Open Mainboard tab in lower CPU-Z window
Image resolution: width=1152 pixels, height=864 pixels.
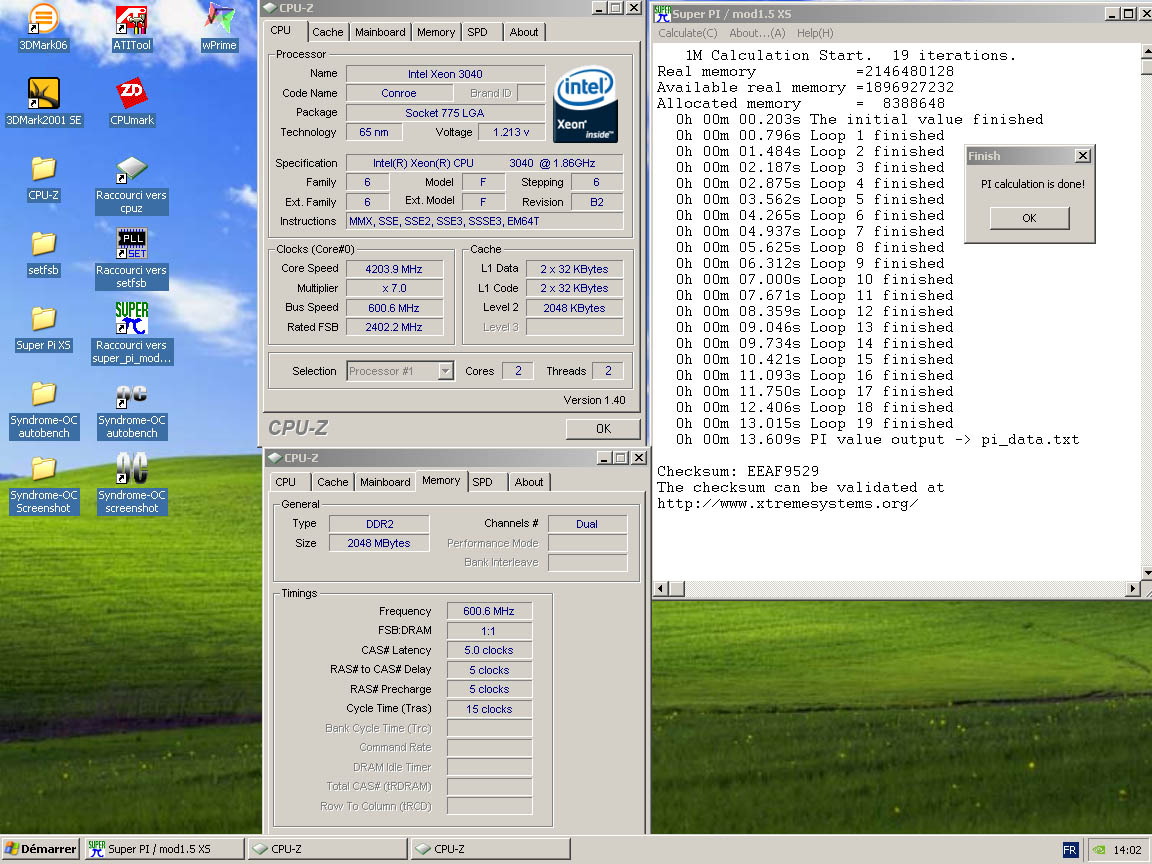(385, 482)
